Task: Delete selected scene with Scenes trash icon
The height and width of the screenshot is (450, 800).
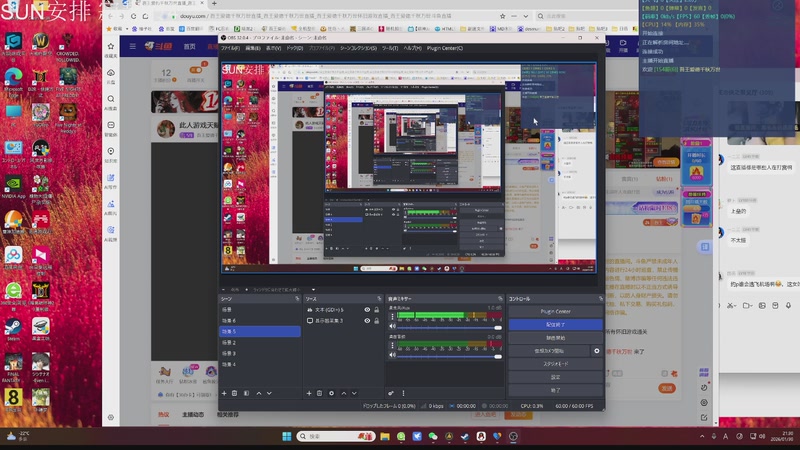Action: click(235, 393)
